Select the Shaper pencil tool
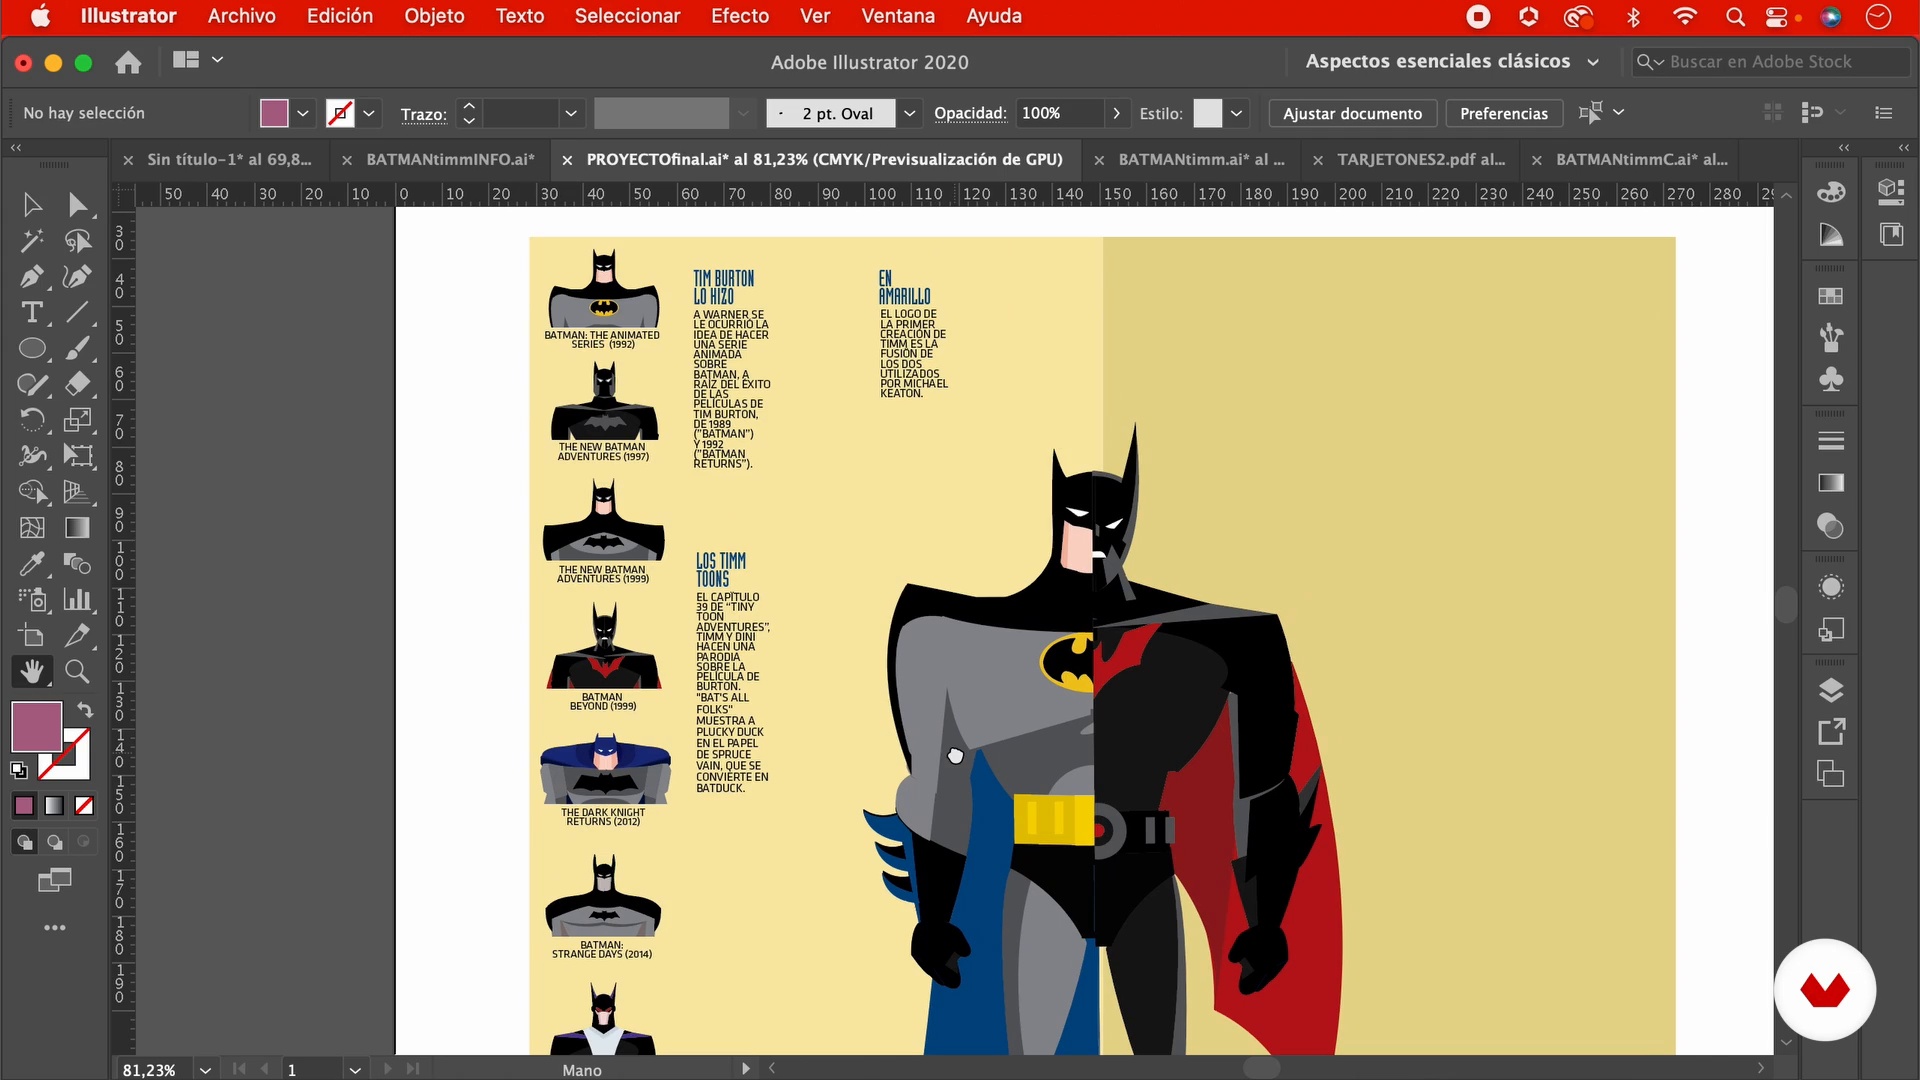 tap(32, 384)
